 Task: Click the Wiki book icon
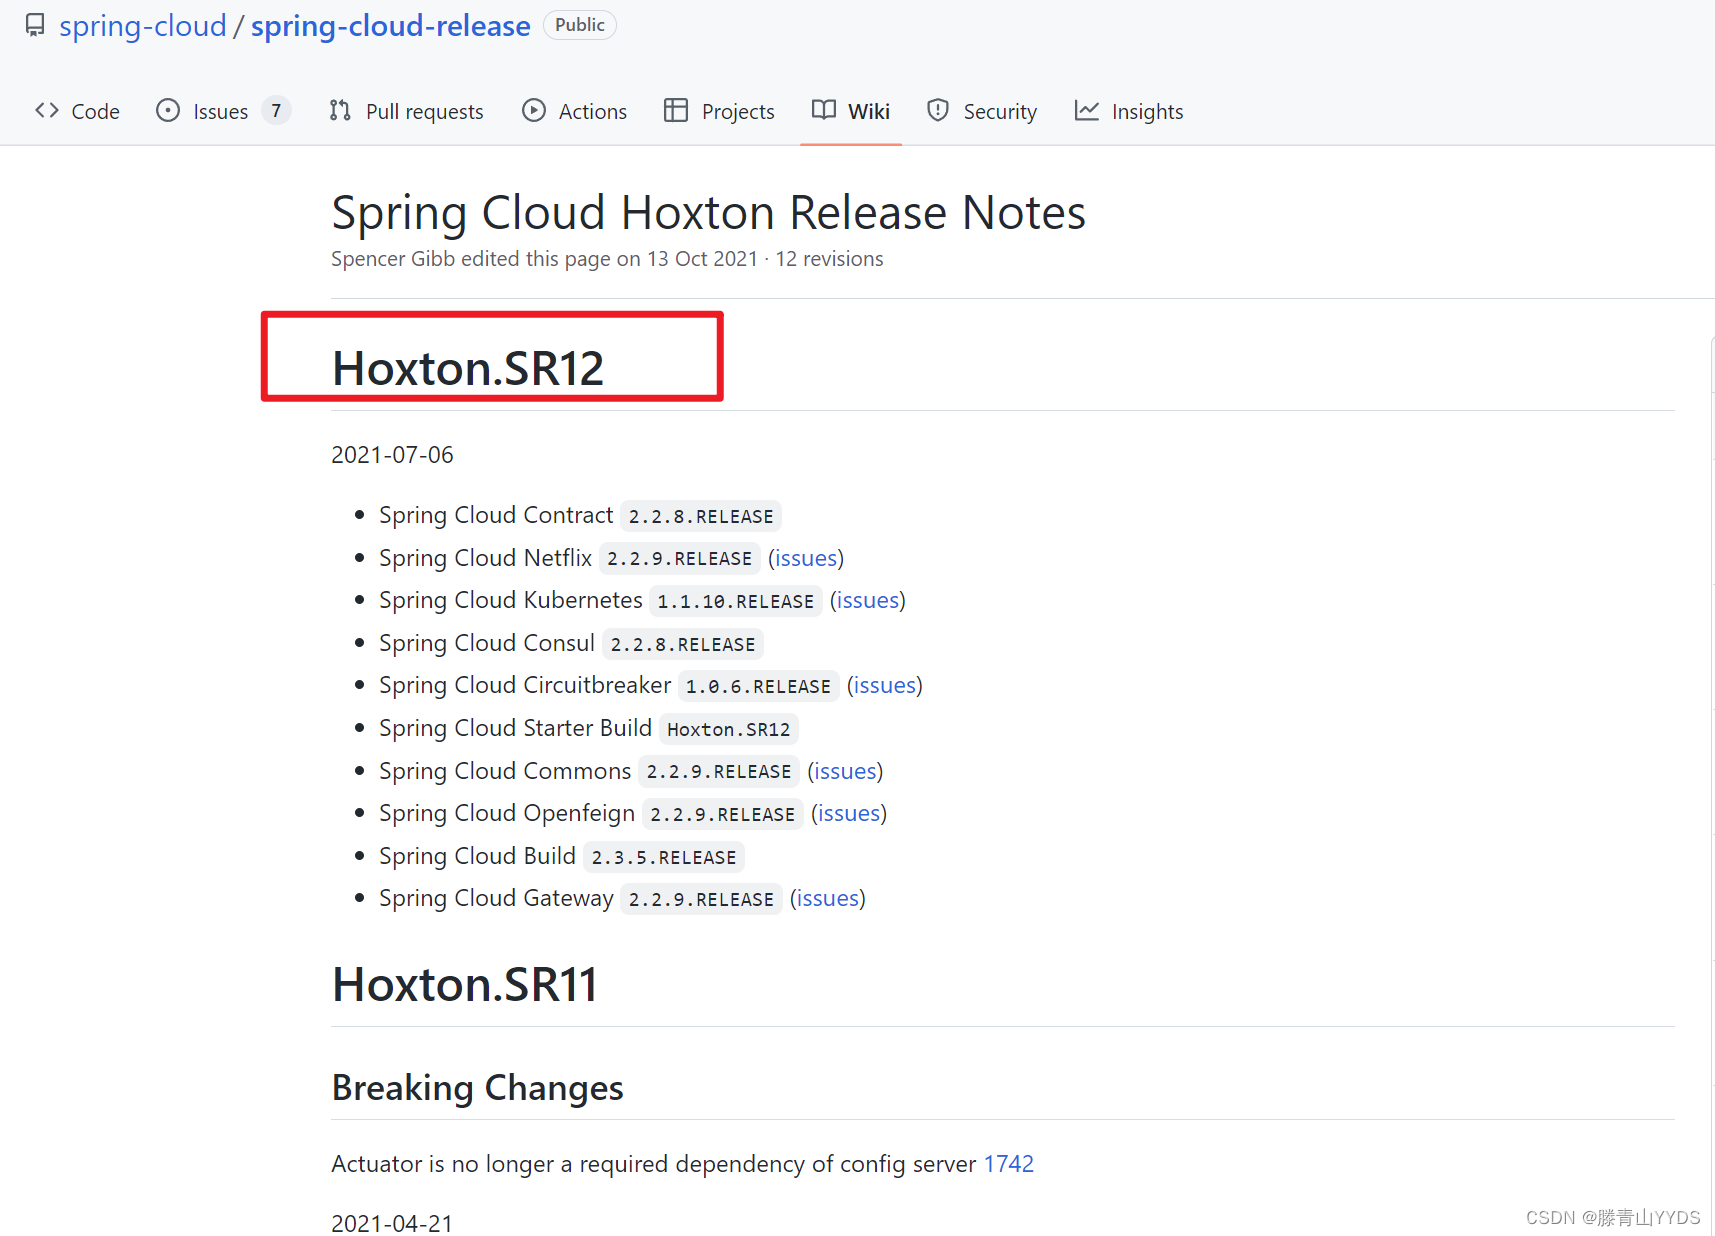point(824,111)
